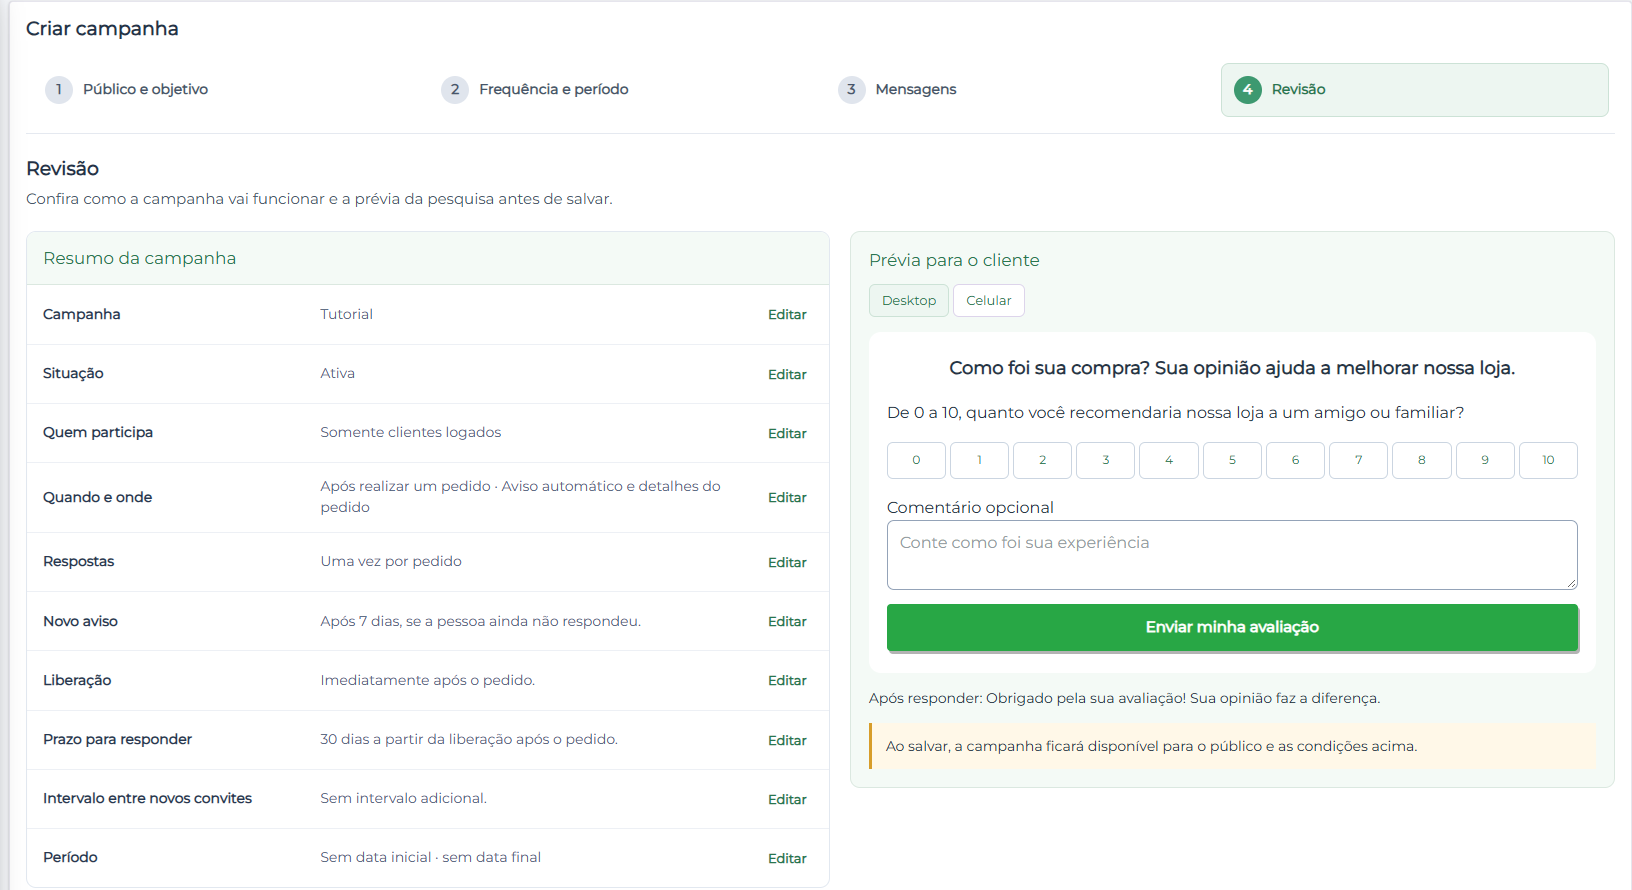Image resolution: width=1632 pixels, height=890 pixels.
Task: Edit the Prazo para responder row
Action: pyautogui.click(x=787, y=740)
